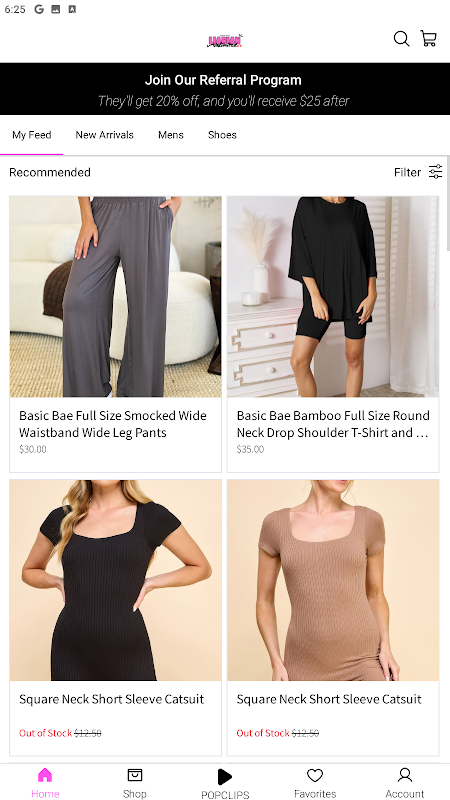Open Bamboo Drop Shoulder T-Shirt title

(x=333, y=424)
